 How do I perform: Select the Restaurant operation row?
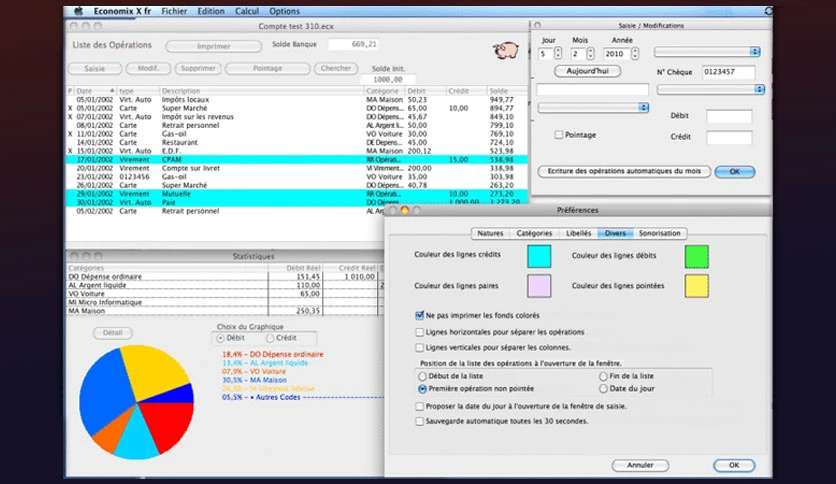[x=296, y=142]
